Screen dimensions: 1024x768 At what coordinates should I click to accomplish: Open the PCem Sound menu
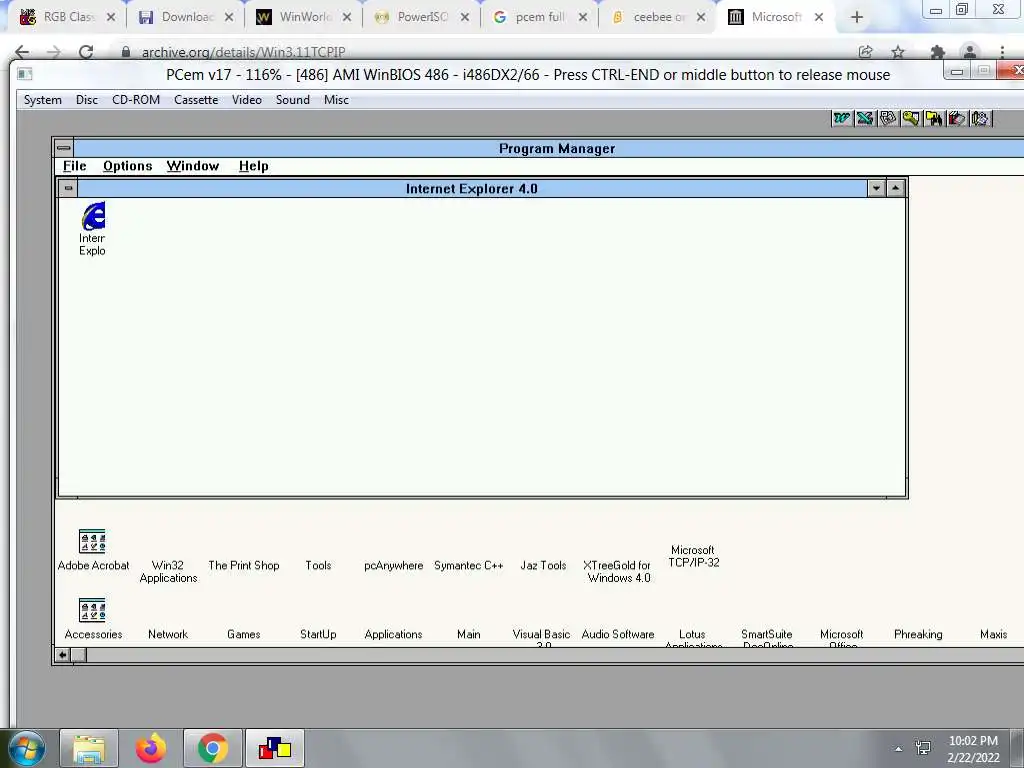[293, 100]
